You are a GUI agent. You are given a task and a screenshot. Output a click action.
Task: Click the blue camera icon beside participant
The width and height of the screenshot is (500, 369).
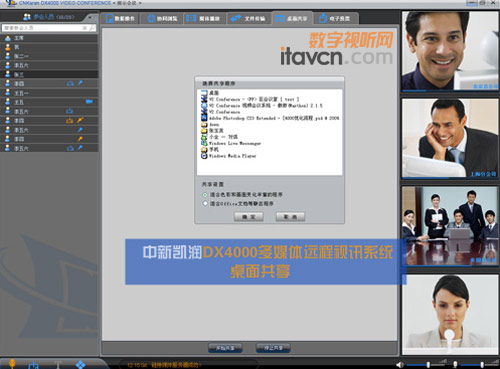[89, 101]
